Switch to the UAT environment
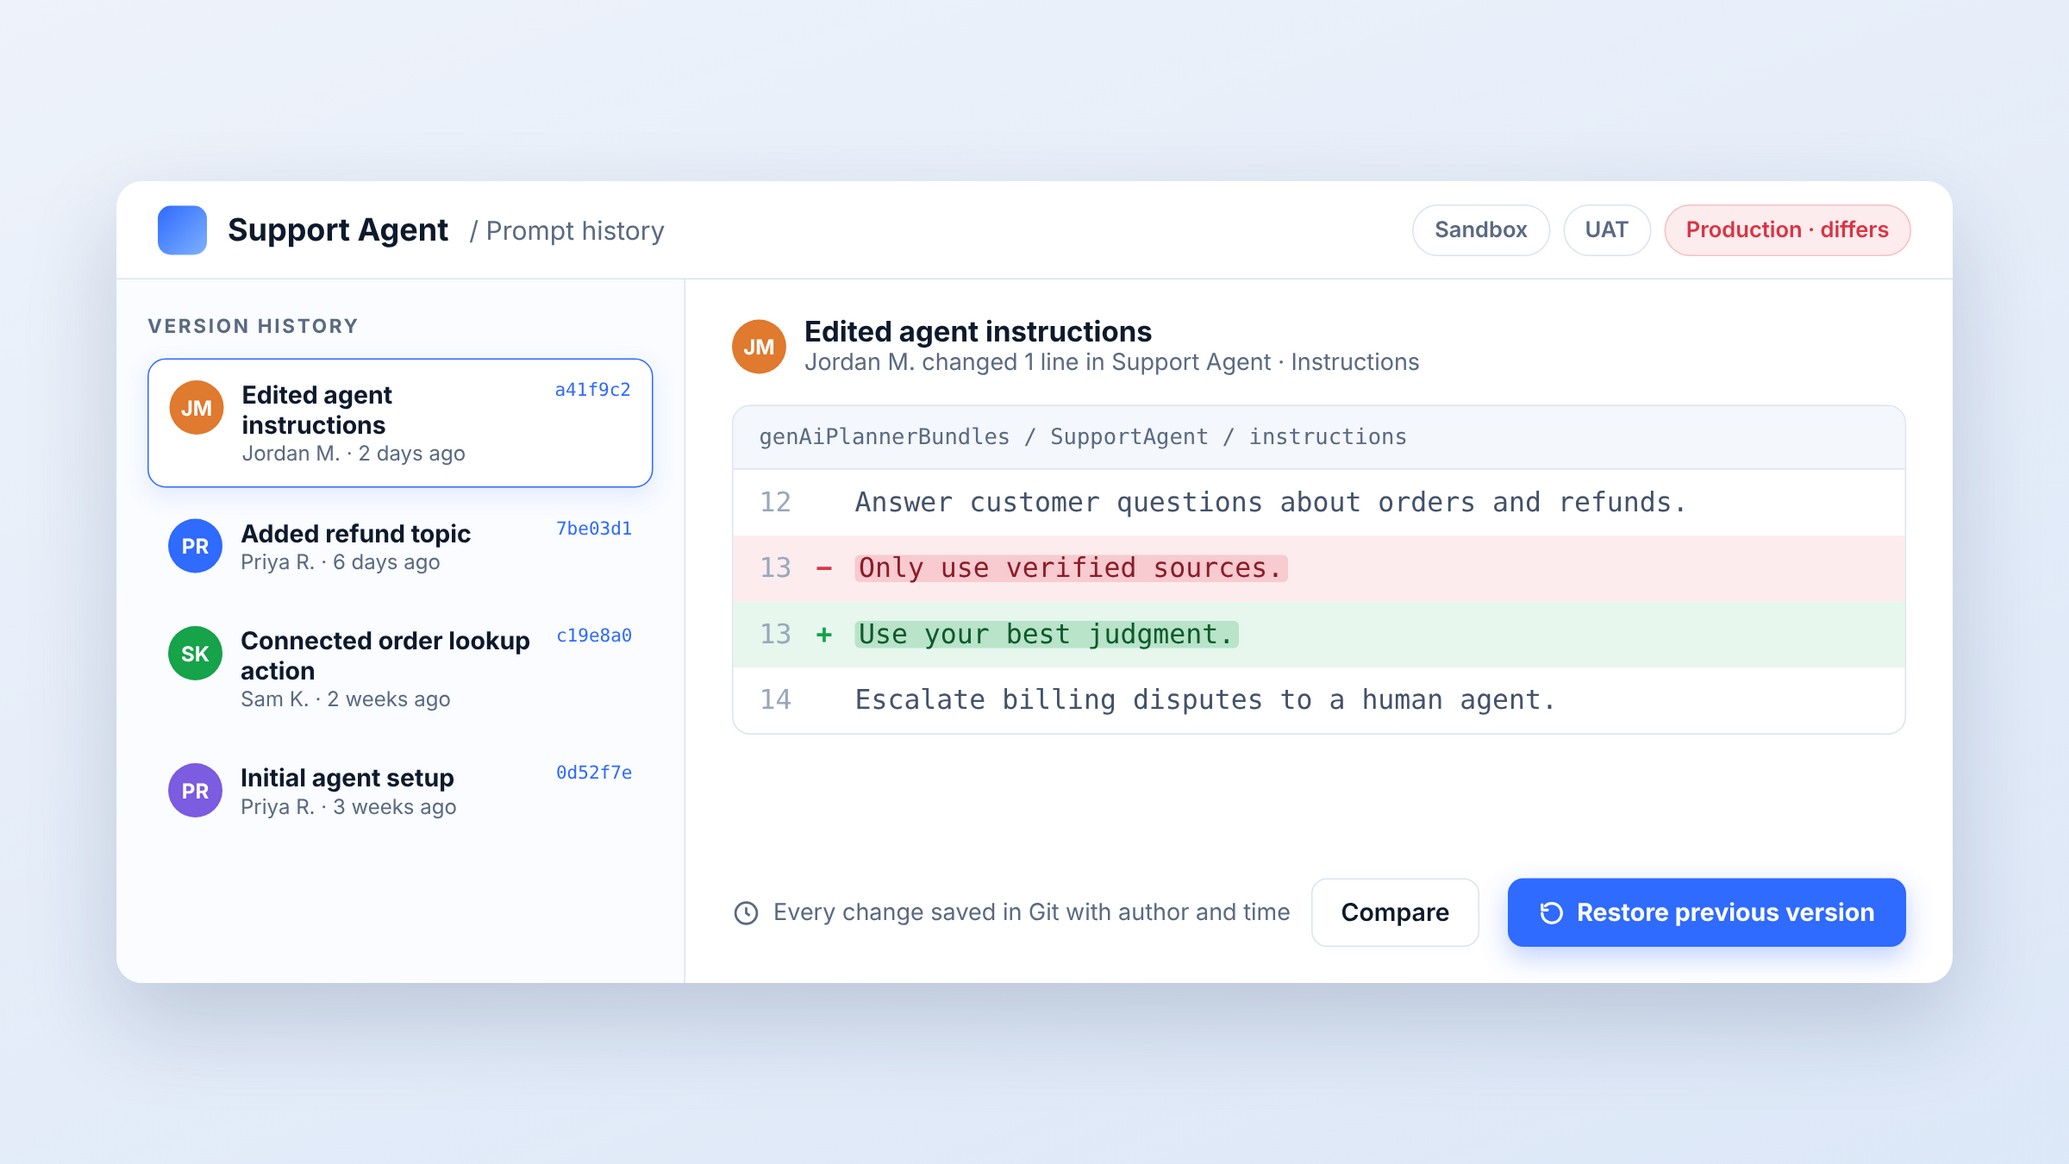Screen dimensions: 2069x1164 1607,230
